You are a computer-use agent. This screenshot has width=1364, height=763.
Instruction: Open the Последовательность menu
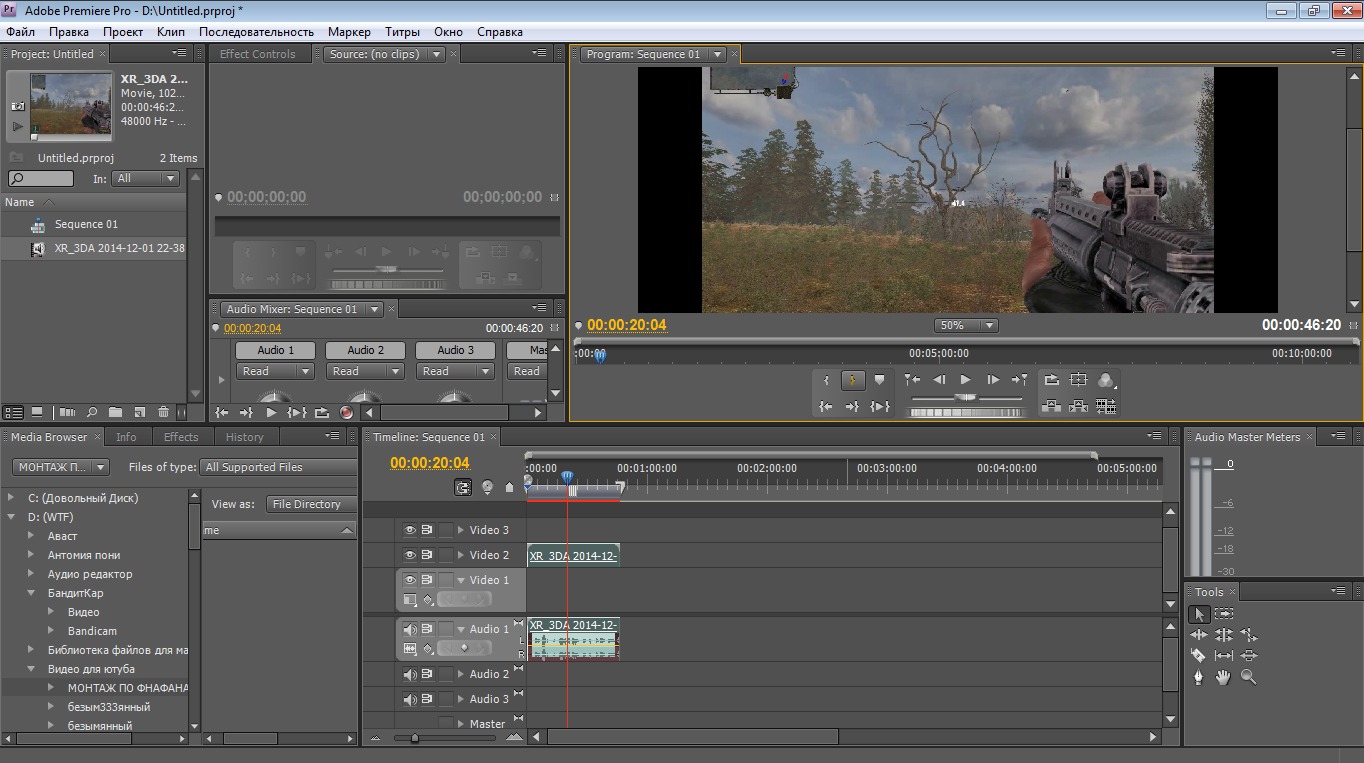click(x=256, y=32)
